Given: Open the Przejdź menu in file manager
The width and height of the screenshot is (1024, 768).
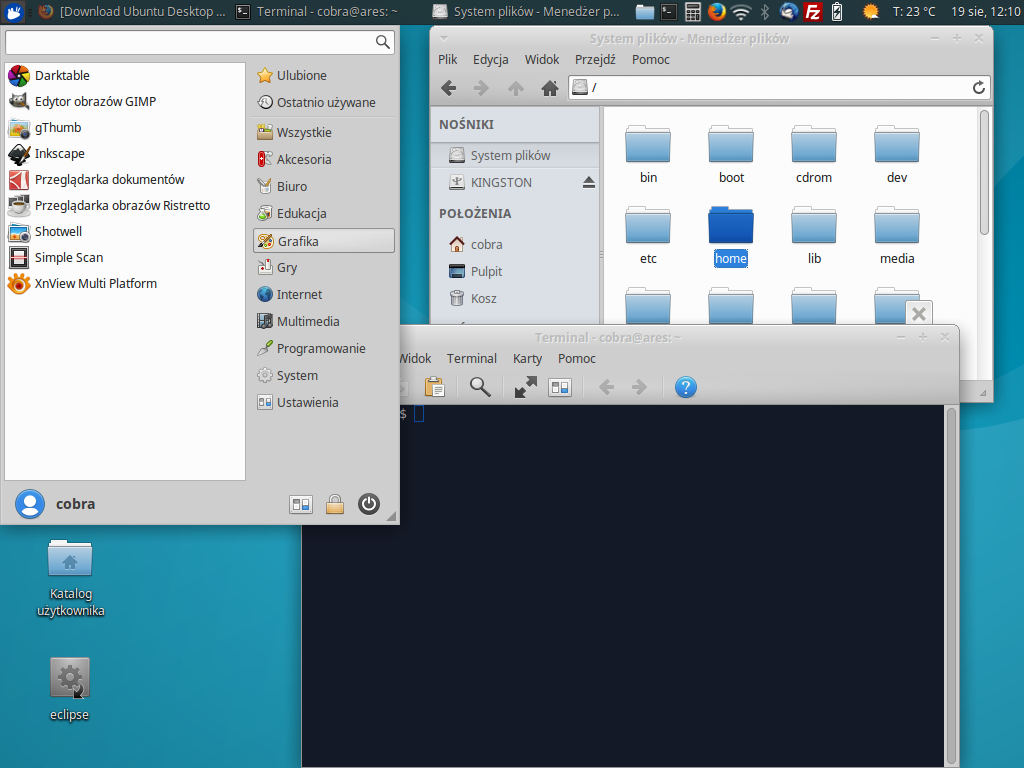Looking at the screenshot, I should tap(595, 59).
